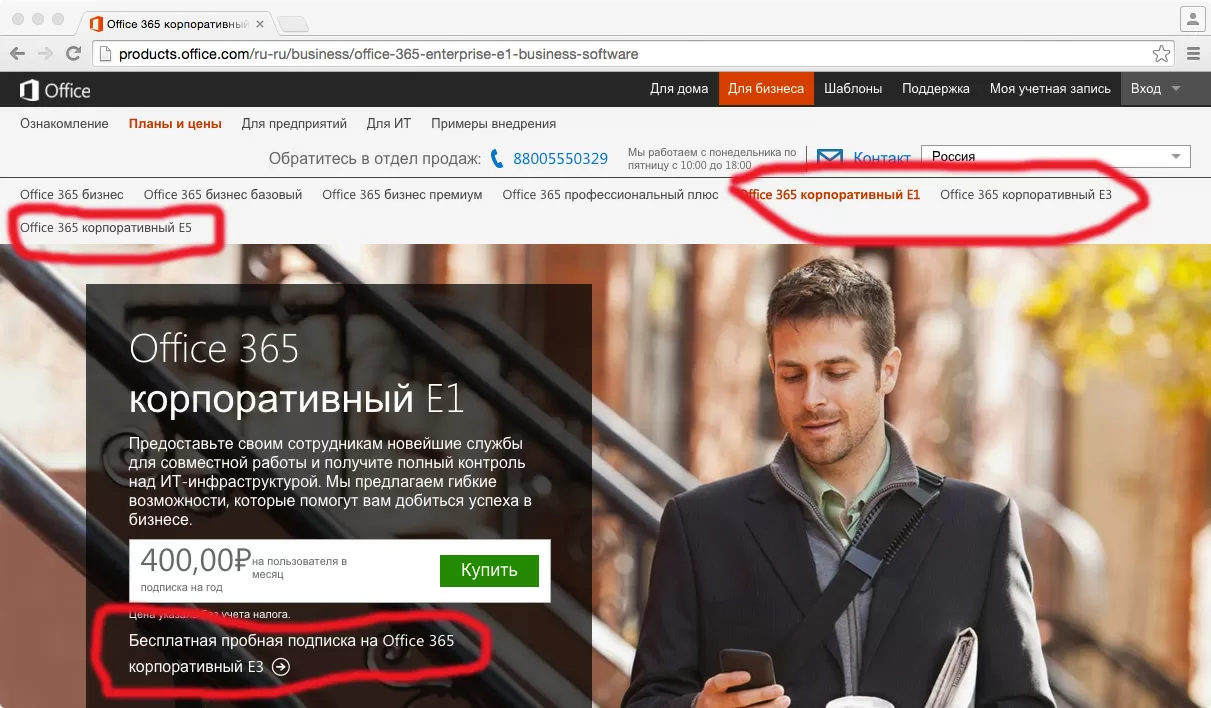Switch to Office 365 бизнес премиум plan
Viewport: 1211px width, 708px height.
[402, 195]
